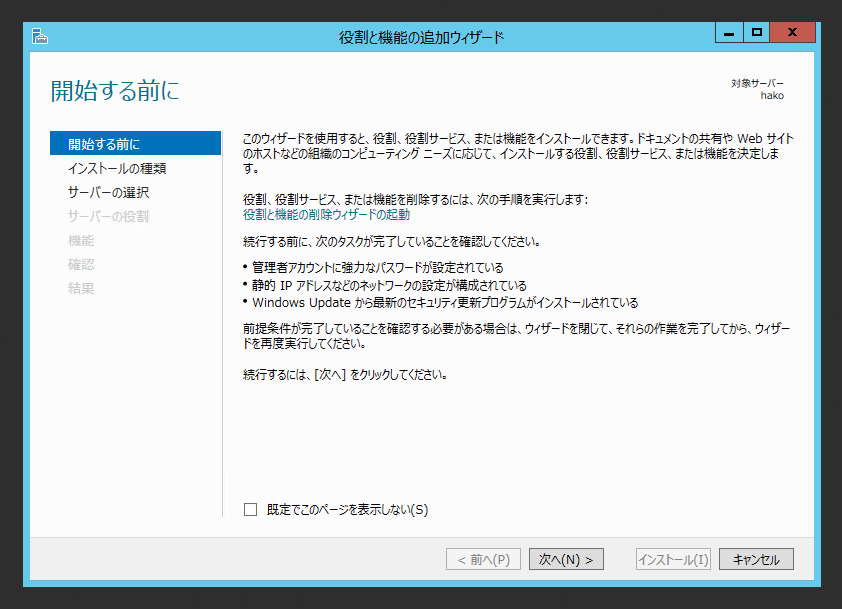
Task: Click the 続行するには、[次へ] instruction text
Action: 345,375
